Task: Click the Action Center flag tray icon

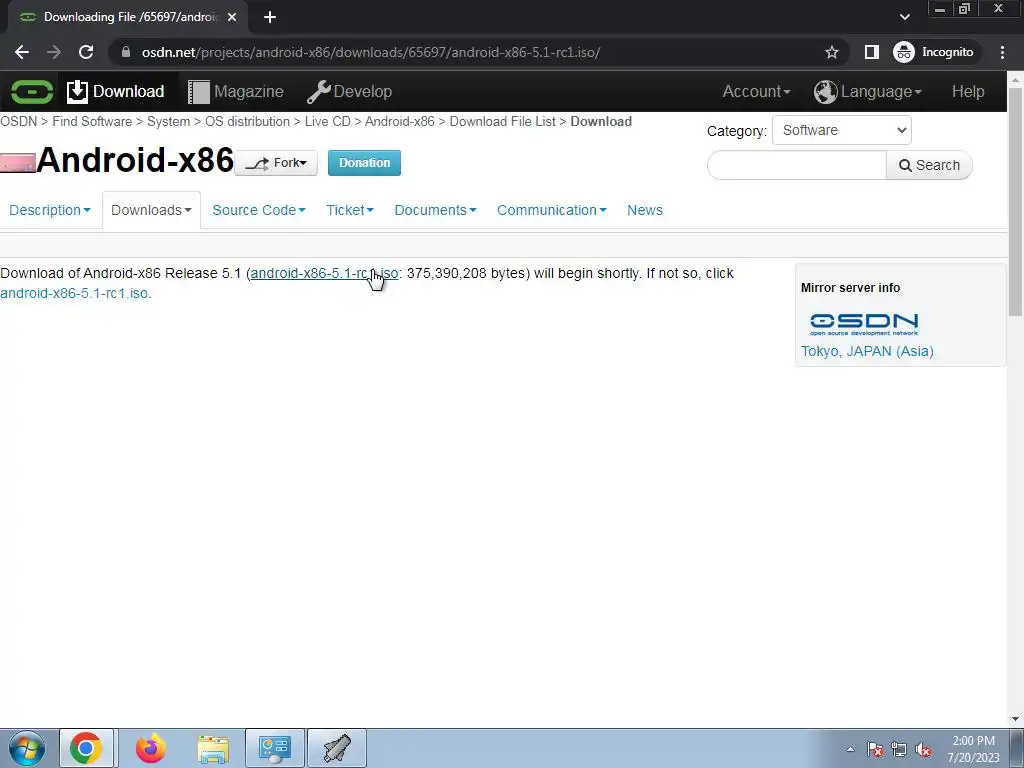Action: tap(875, 749)
